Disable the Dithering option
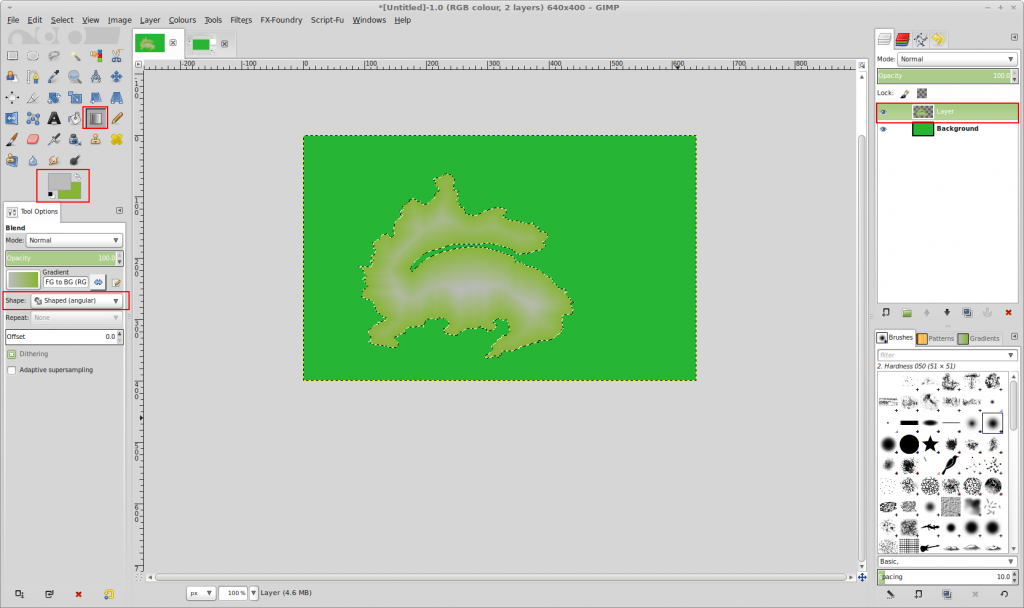This screenshot has height=608, width=1024. click(11, 353)
